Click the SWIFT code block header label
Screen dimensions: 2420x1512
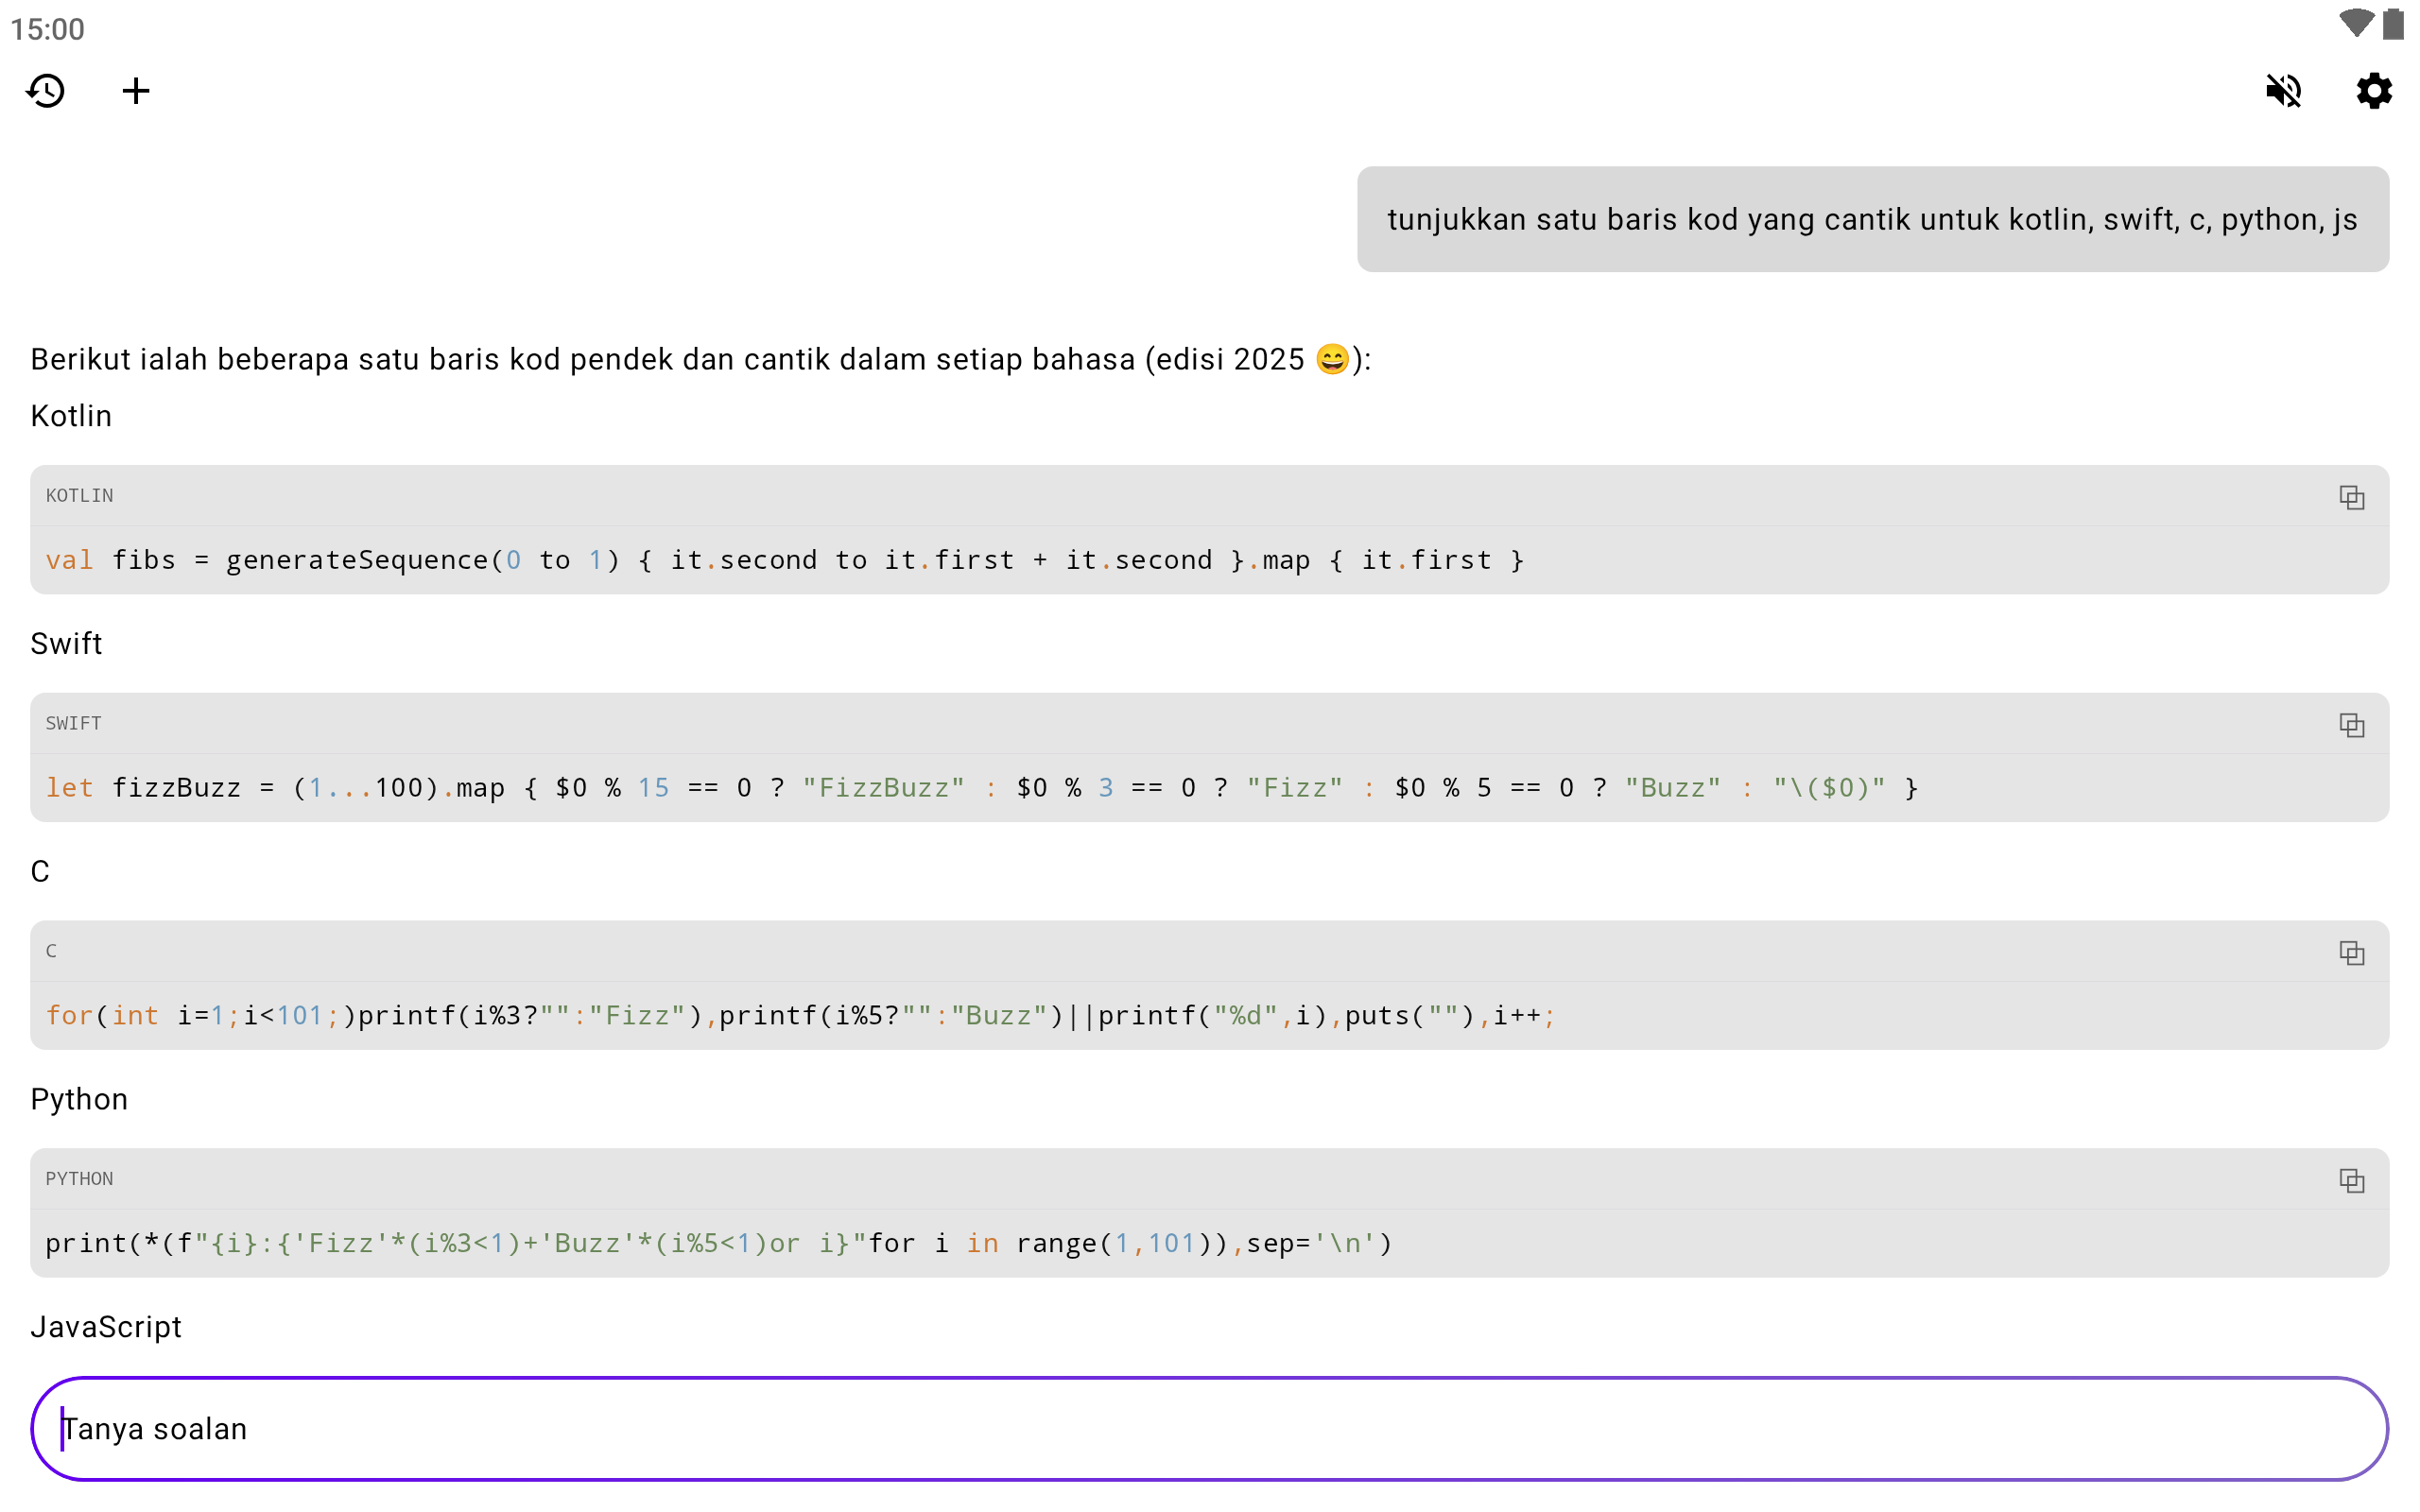(x=73, y=724)
